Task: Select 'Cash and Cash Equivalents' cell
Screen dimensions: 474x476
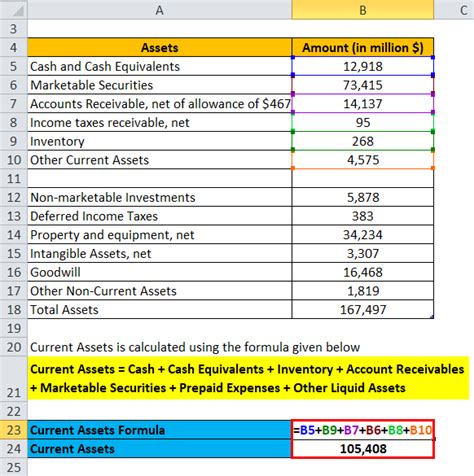Action: pos(159,66)
